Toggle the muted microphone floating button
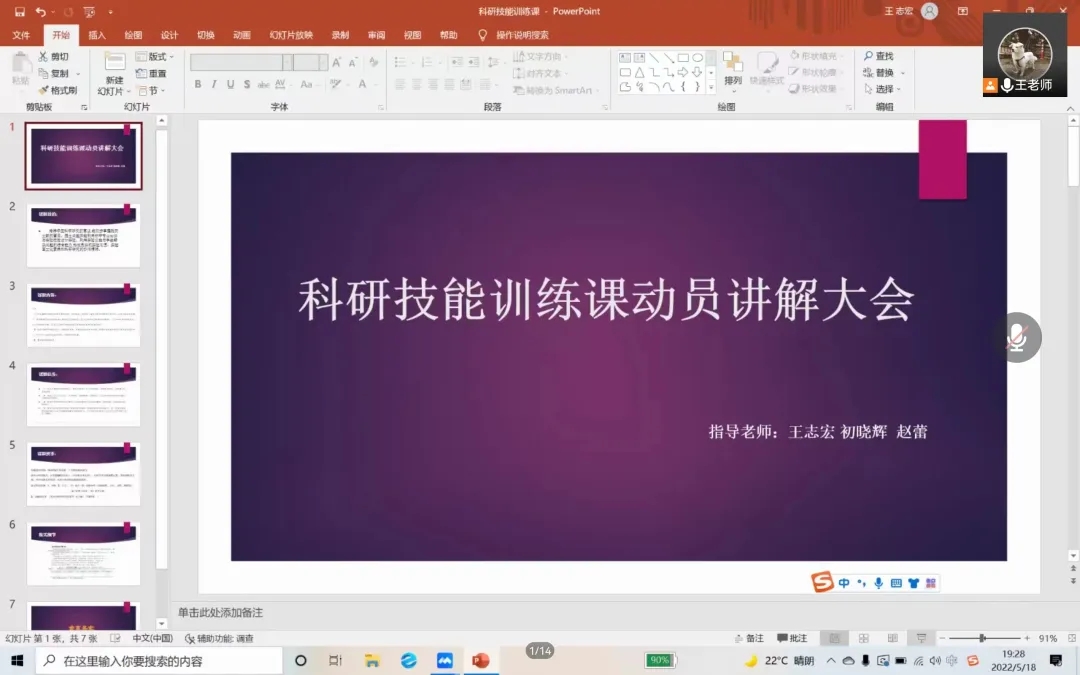 pos(1016,338)
